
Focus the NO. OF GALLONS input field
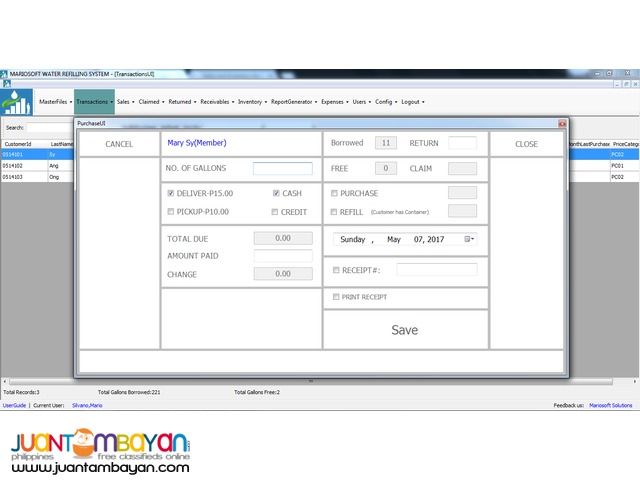[282, 168]
